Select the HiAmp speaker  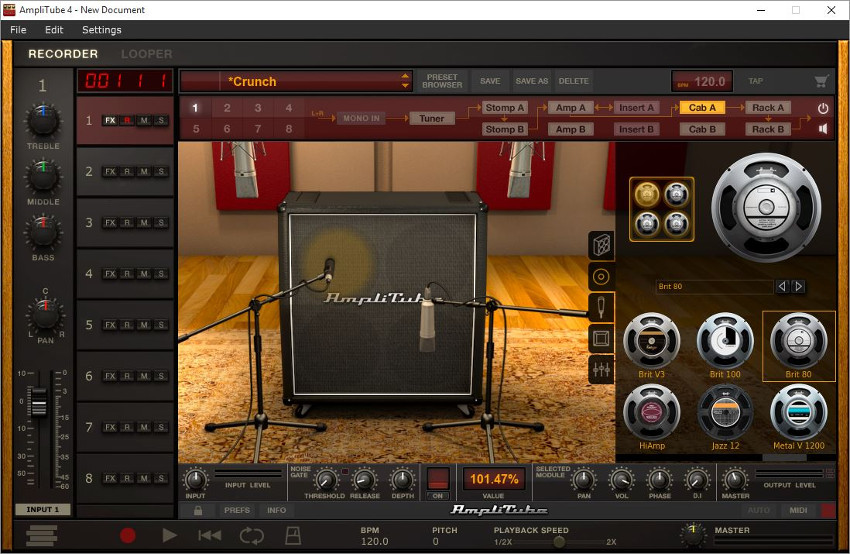(651, 416)
